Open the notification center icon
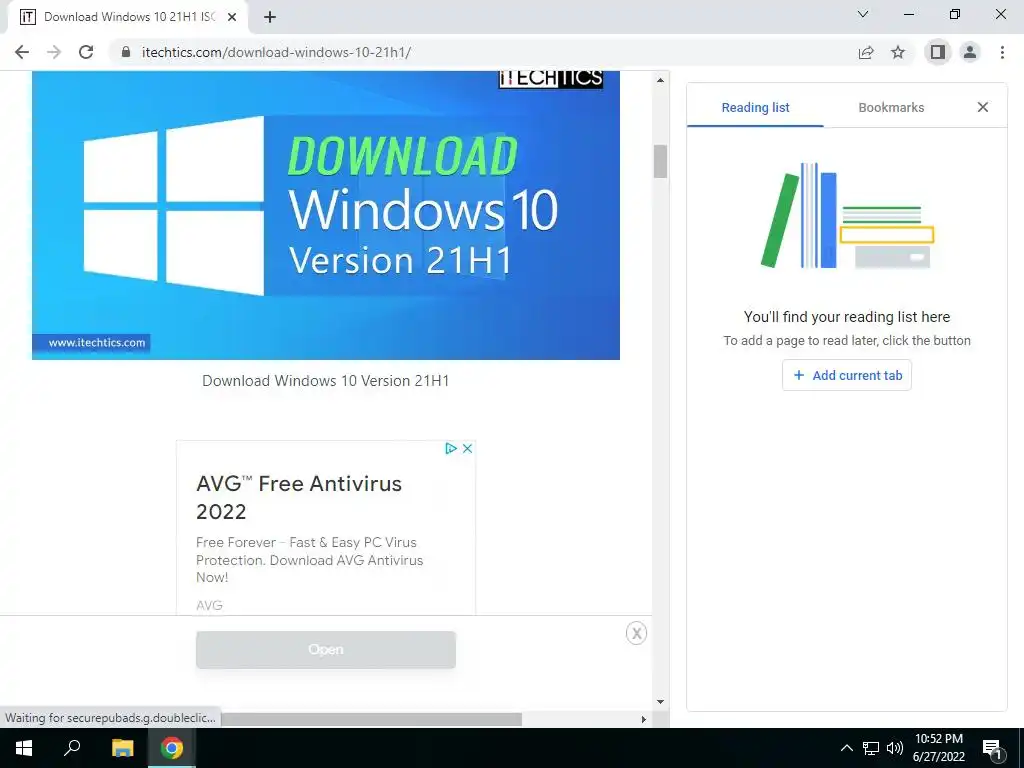 (x=992, y=748)
